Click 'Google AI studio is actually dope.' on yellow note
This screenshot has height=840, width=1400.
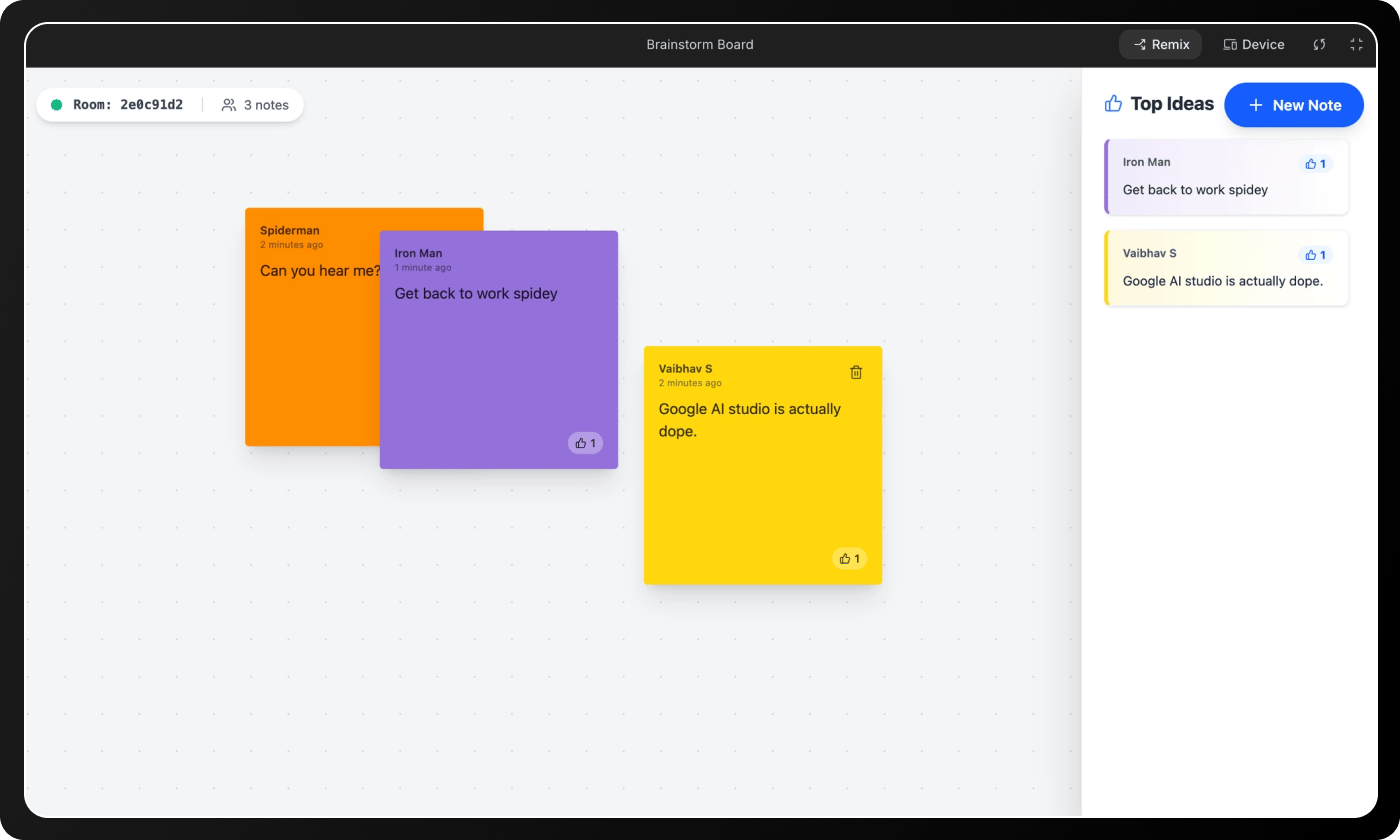point(750,420)
